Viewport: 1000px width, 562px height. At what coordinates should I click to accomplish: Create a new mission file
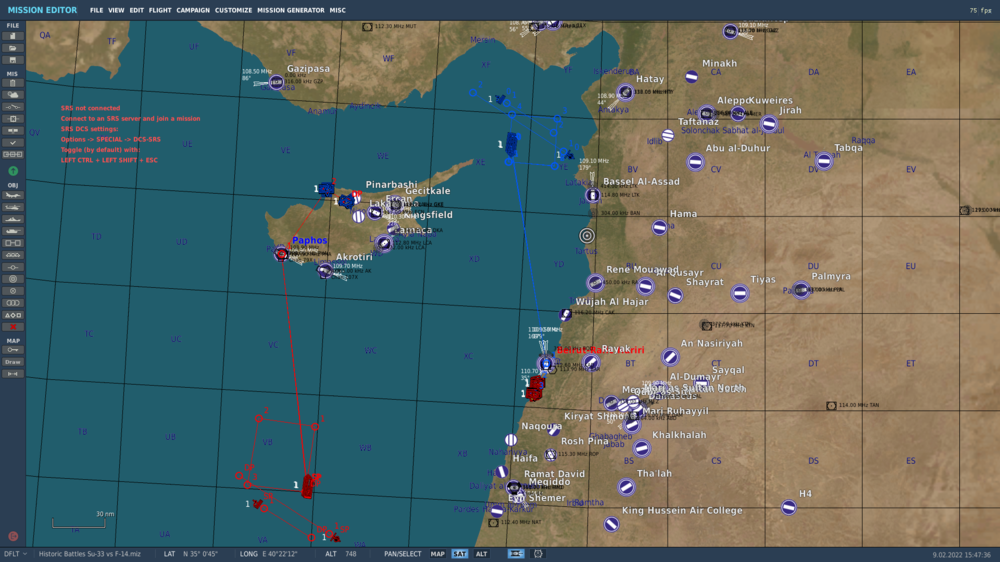[13, 36]
